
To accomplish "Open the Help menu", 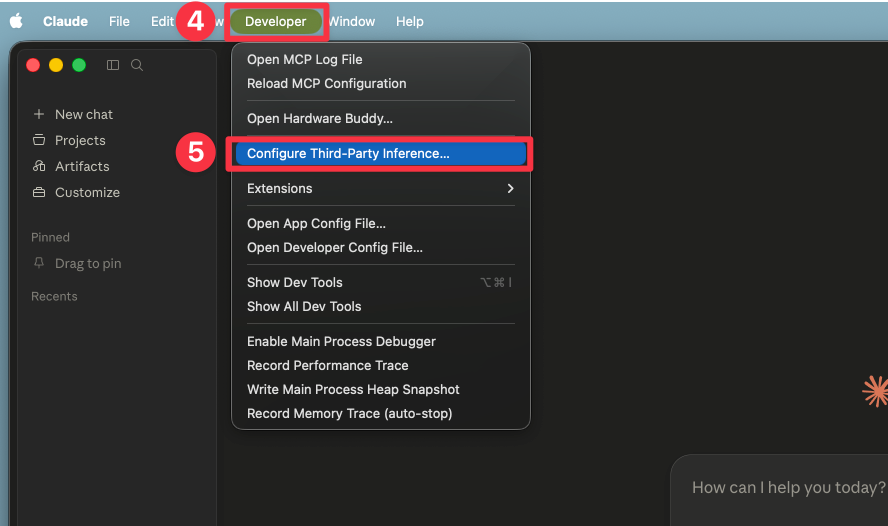I will (409, 22).
